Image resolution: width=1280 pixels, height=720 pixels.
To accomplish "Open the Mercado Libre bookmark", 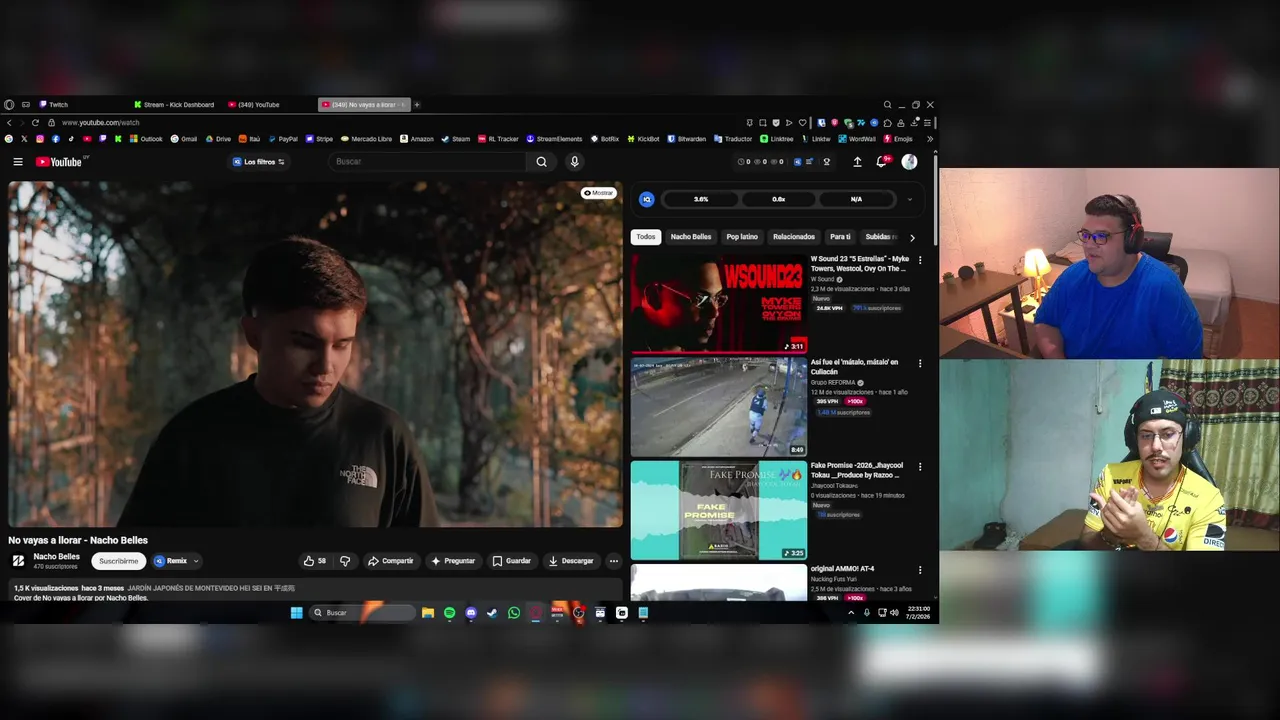I will point(366,139).
